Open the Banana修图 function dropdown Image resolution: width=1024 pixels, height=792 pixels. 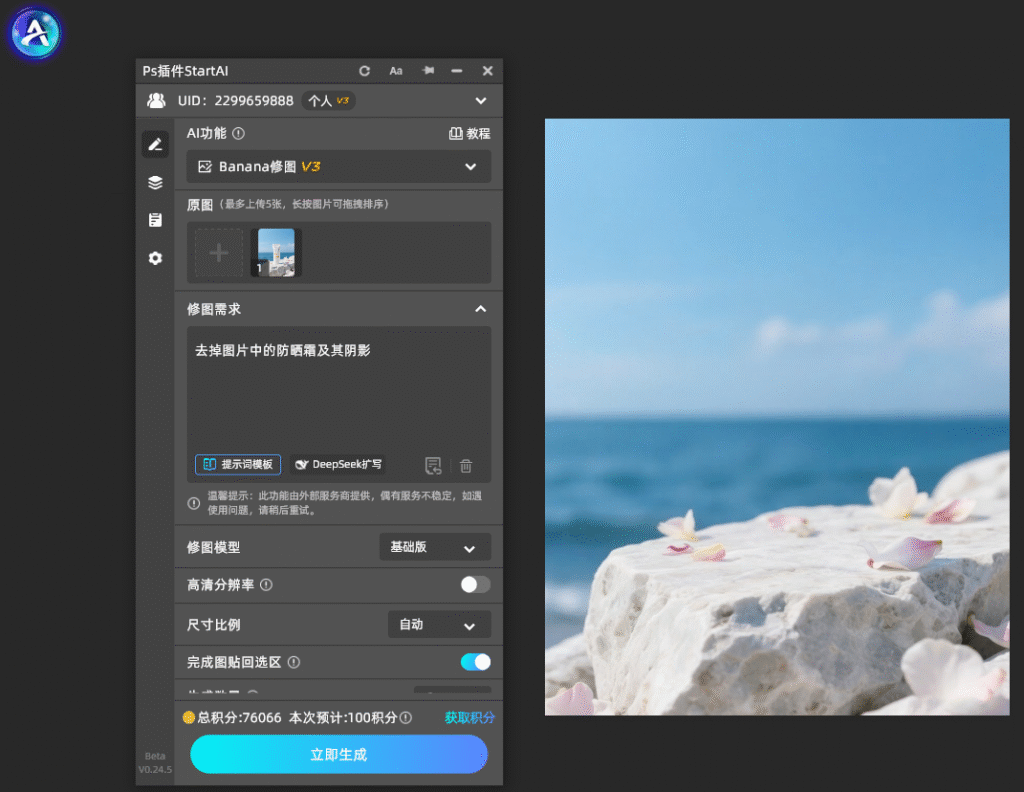pos(339,166)
